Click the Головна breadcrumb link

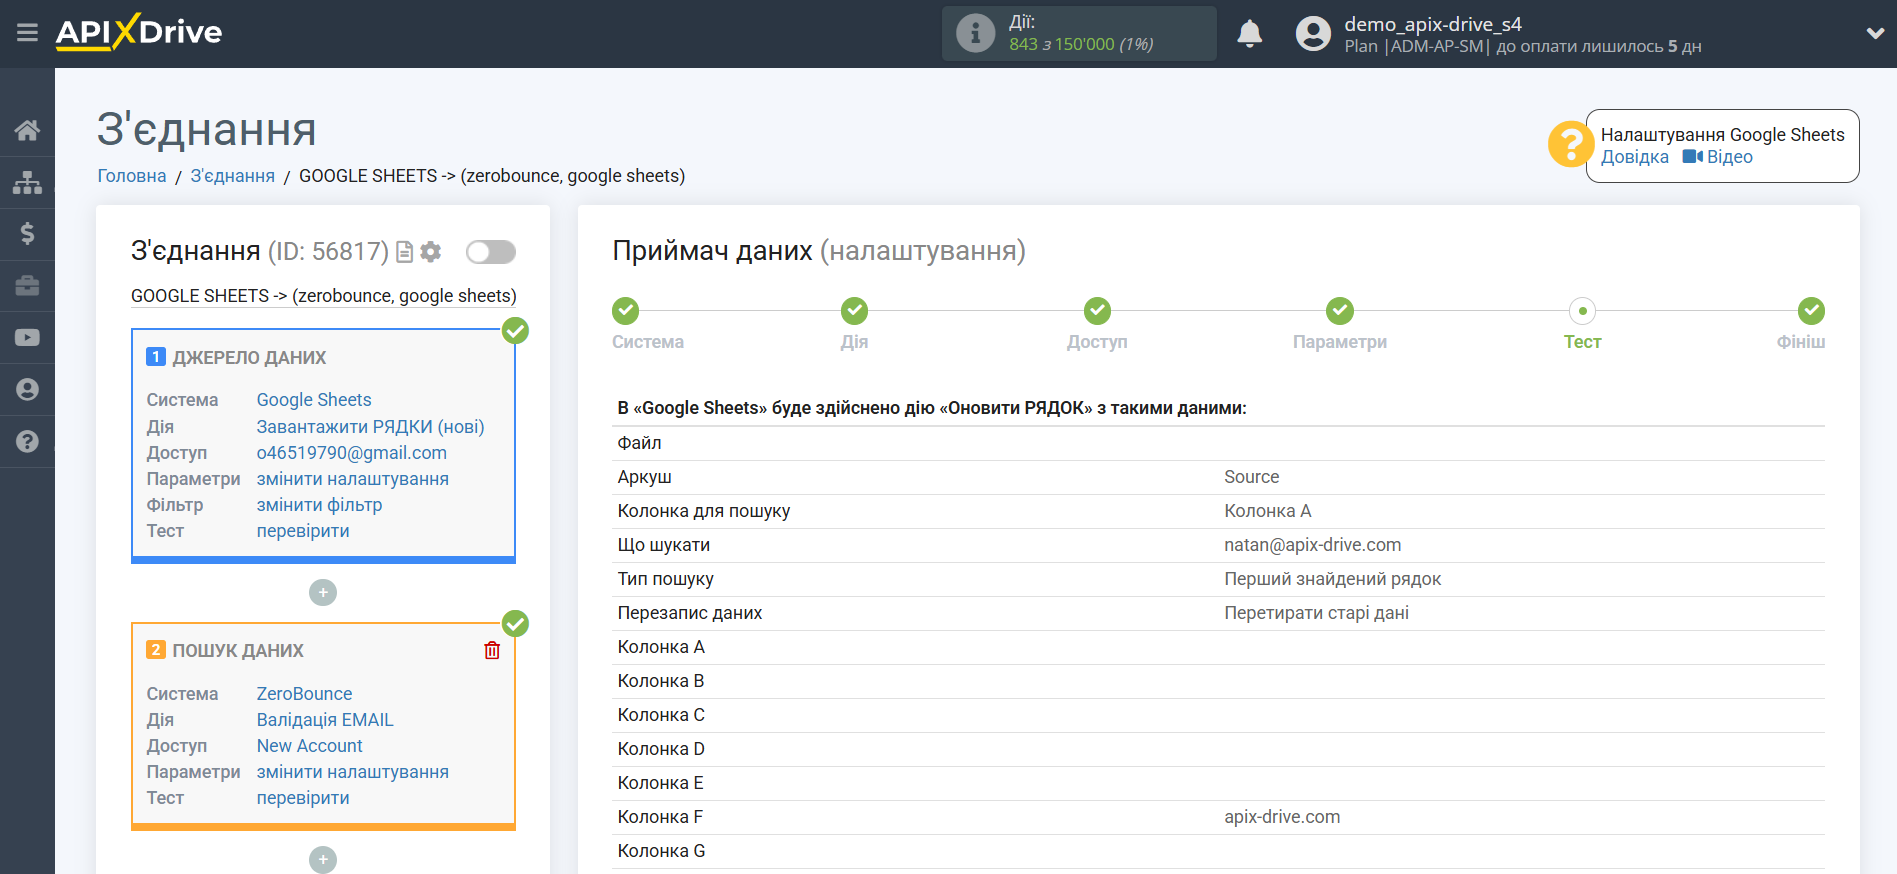coord(131,176)
